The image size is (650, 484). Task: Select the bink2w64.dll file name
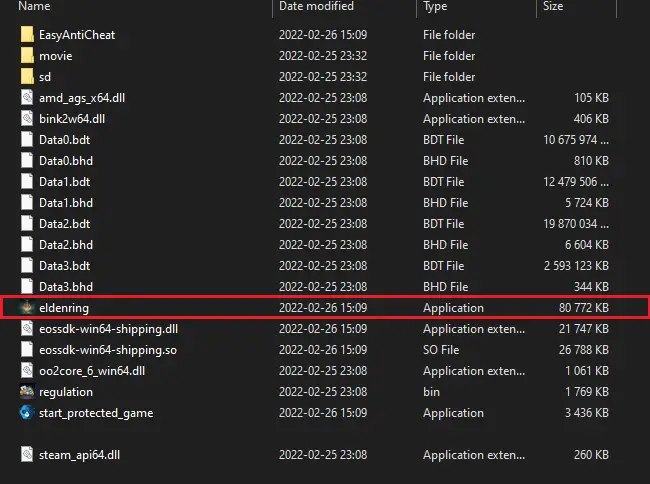tap(72, 119)
